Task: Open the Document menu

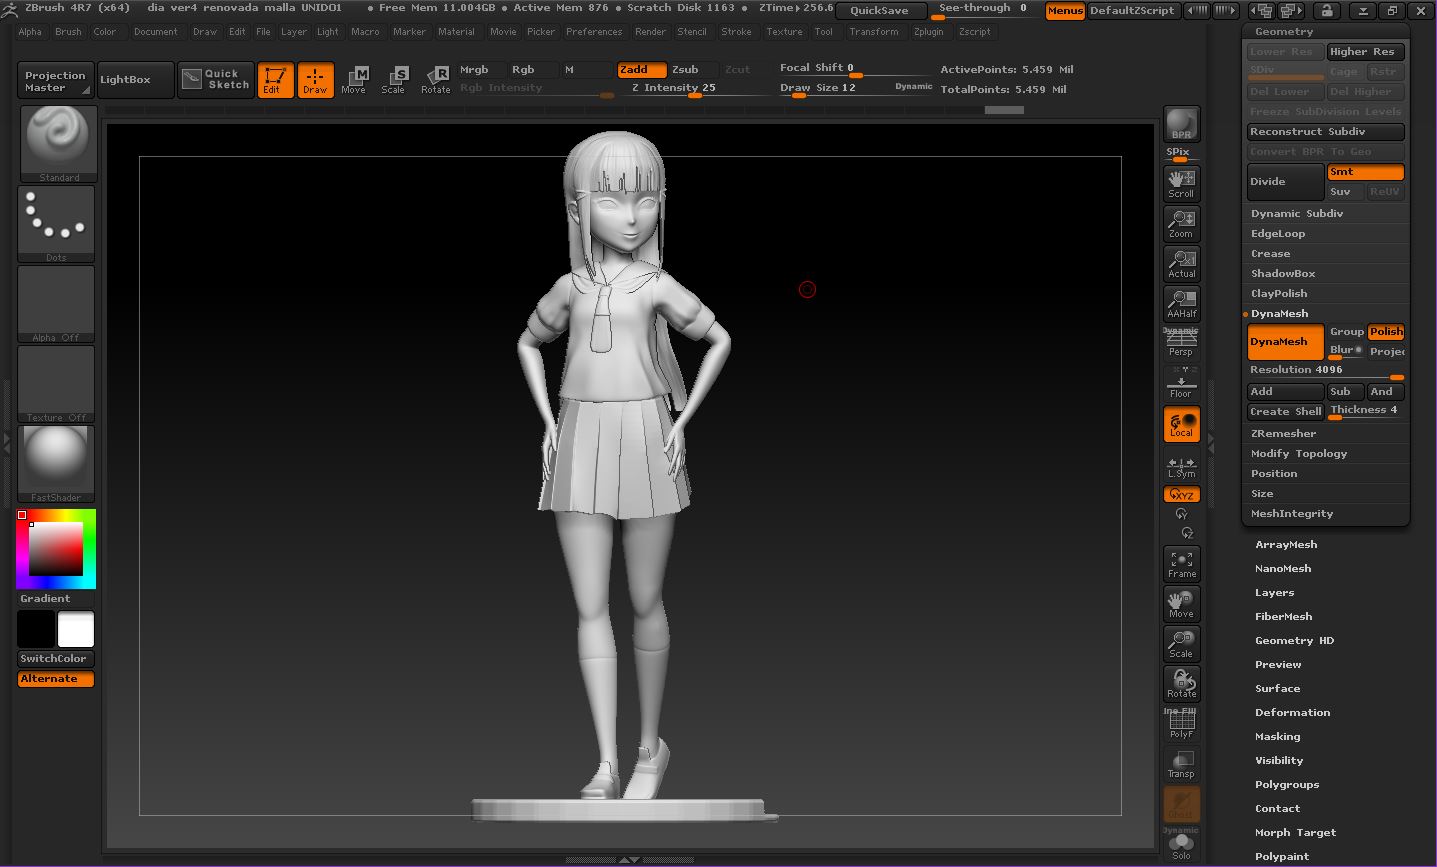Action: coord(156,32)
